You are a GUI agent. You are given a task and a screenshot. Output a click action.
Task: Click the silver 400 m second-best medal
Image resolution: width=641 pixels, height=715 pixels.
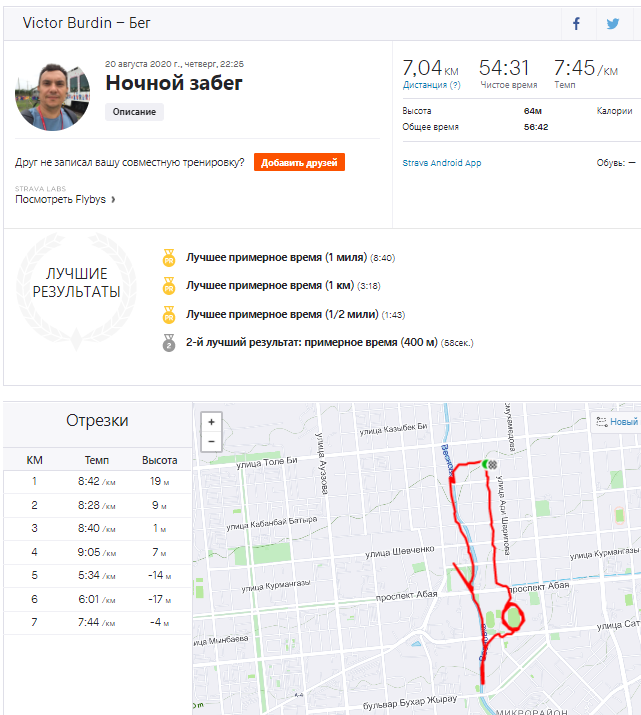click(x=169, y=342)
